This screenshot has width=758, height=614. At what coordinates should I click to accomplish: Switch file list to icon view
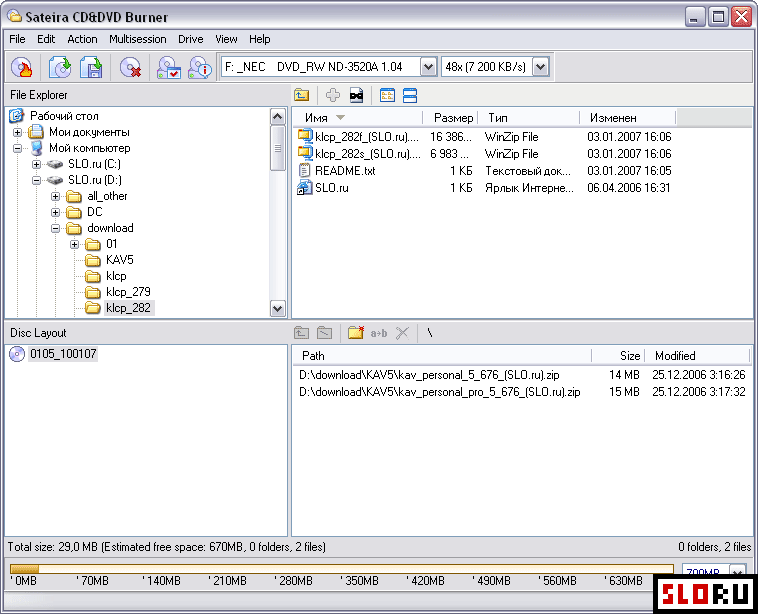pos(387,95)
